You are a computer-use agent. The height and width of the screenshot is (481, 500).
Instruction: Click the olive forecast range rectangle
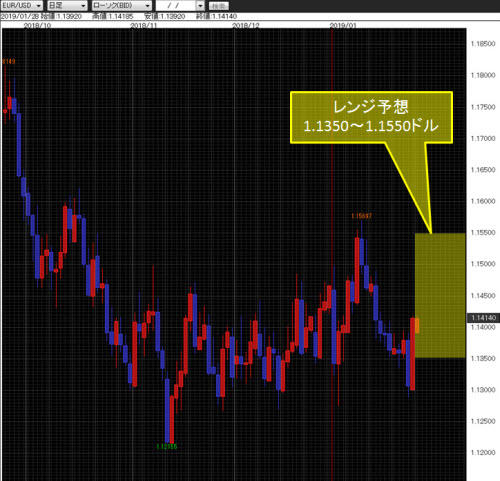(x=440, y=296)
